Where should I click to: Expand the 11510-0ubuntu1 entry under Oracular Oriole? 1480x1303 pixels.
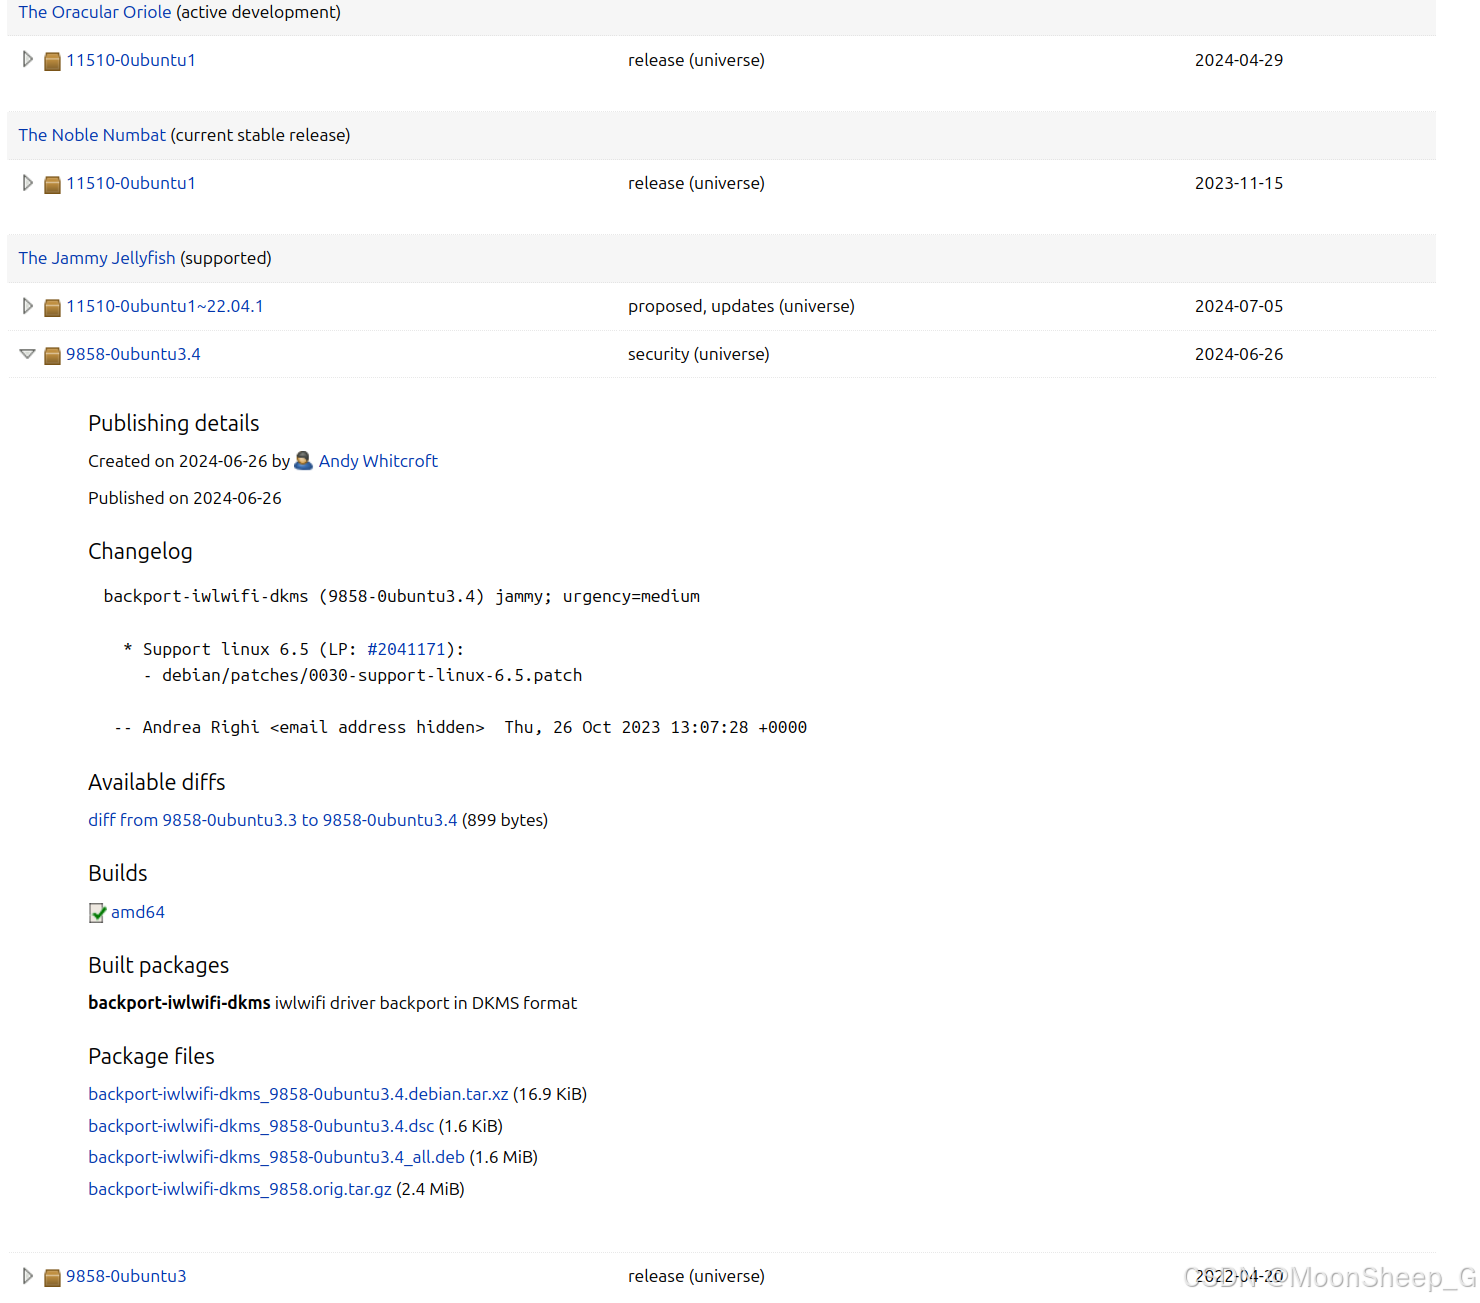[x=27, y=60]
